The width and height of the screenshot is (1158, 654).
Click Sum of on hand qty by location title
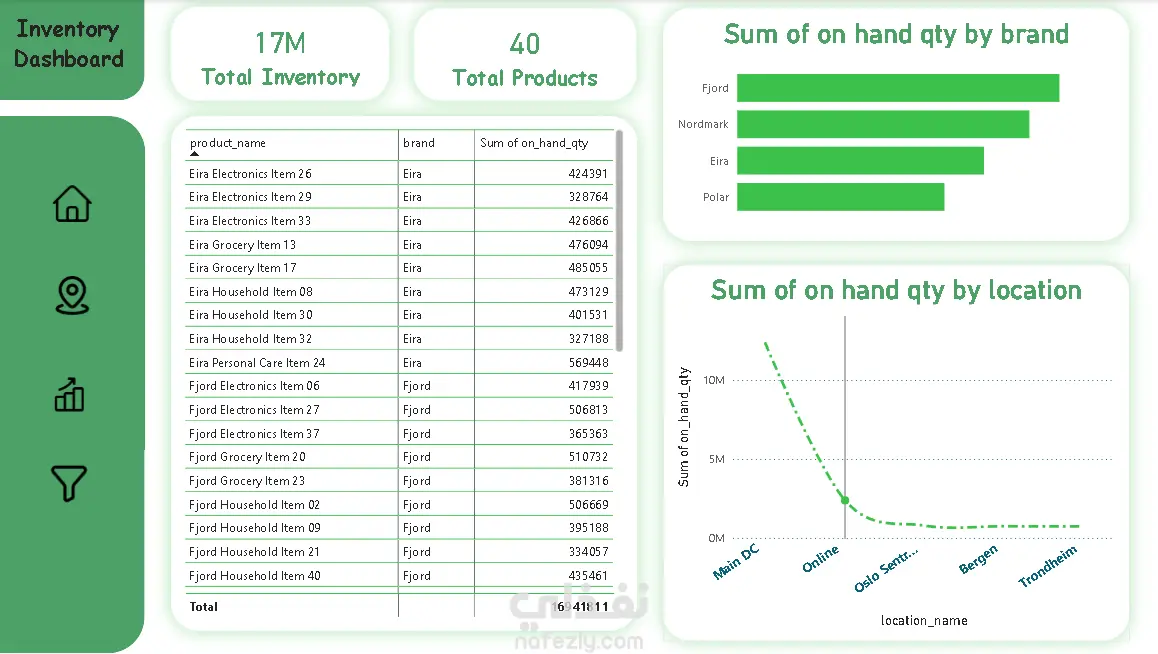(x=896, y=291)
